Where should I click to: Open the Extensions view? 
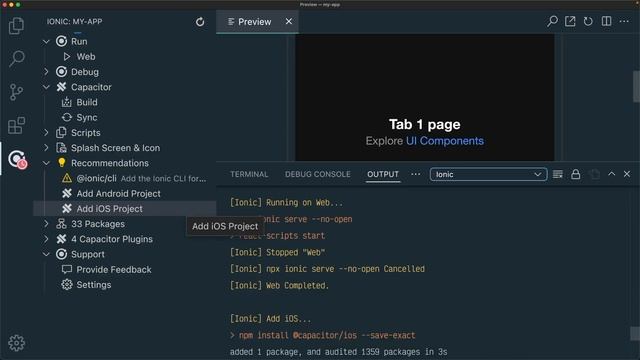16,125
